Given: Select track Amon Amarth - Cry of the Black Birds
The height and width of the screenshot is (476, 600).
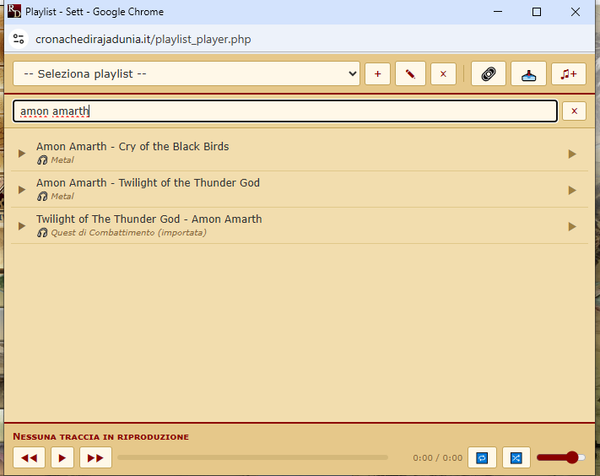Looking at the screenshot, I should coord(132,147).
